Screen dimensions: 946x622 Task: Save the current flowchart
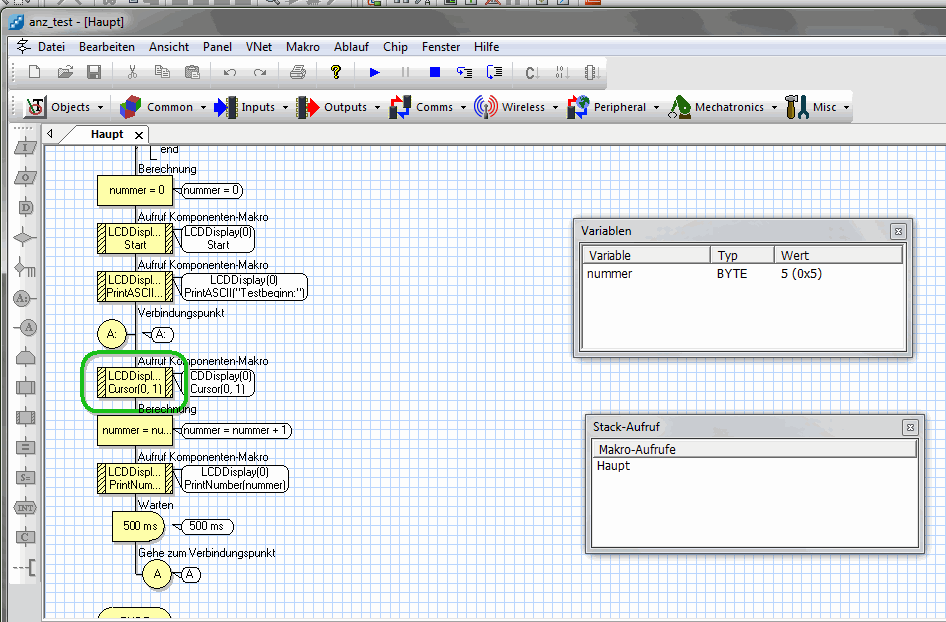[94, 72]
